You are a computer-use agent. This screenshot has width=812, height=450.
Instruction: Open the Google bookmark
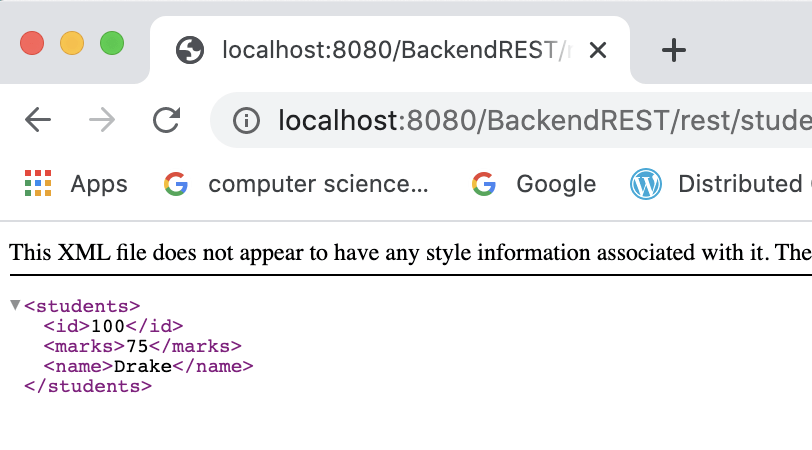pos(534,184)
